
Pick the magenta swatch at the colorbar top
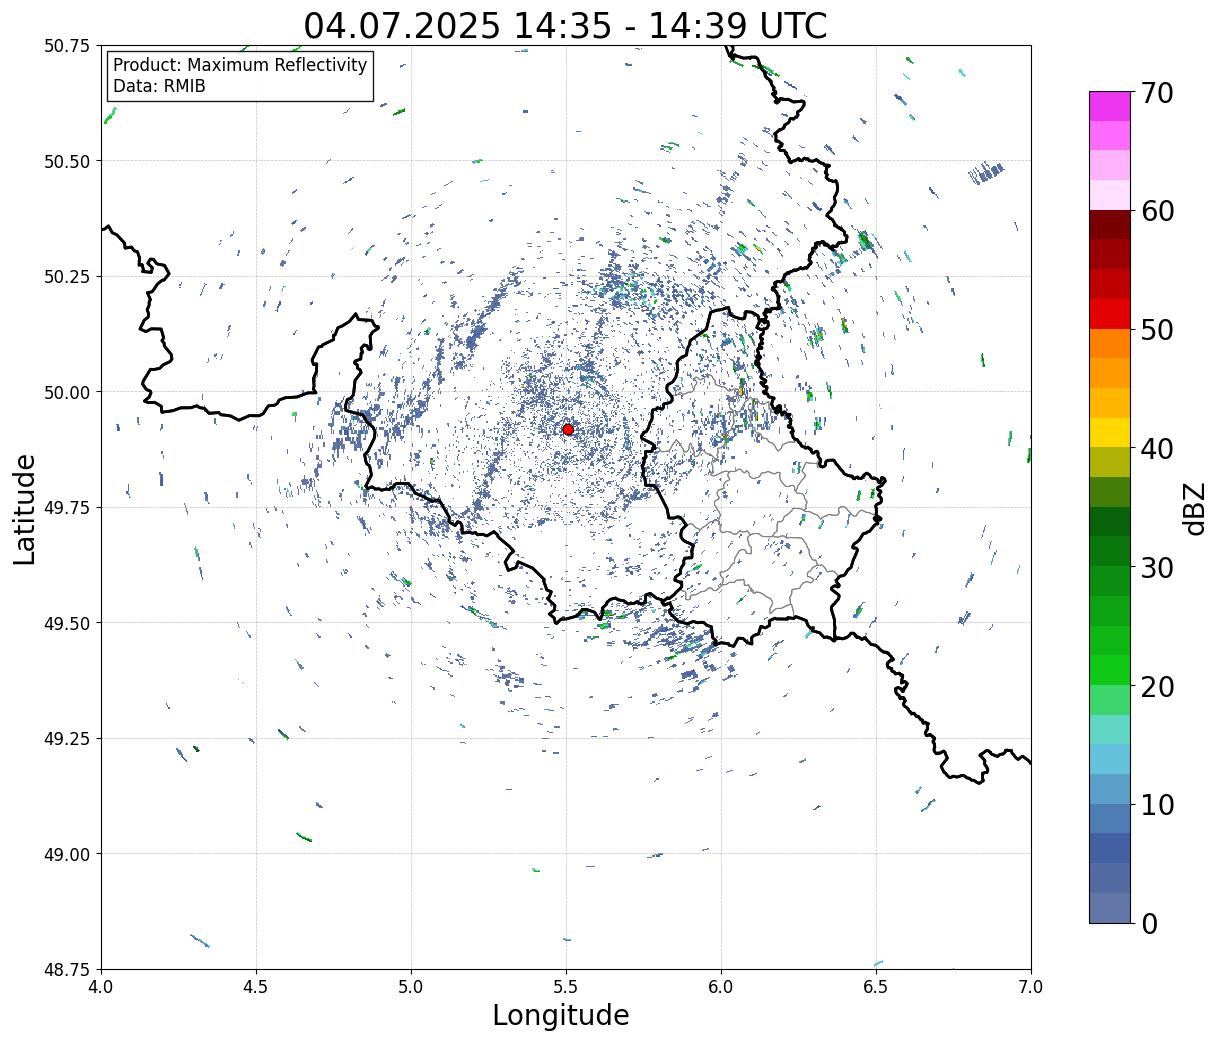coord(1110,106)
